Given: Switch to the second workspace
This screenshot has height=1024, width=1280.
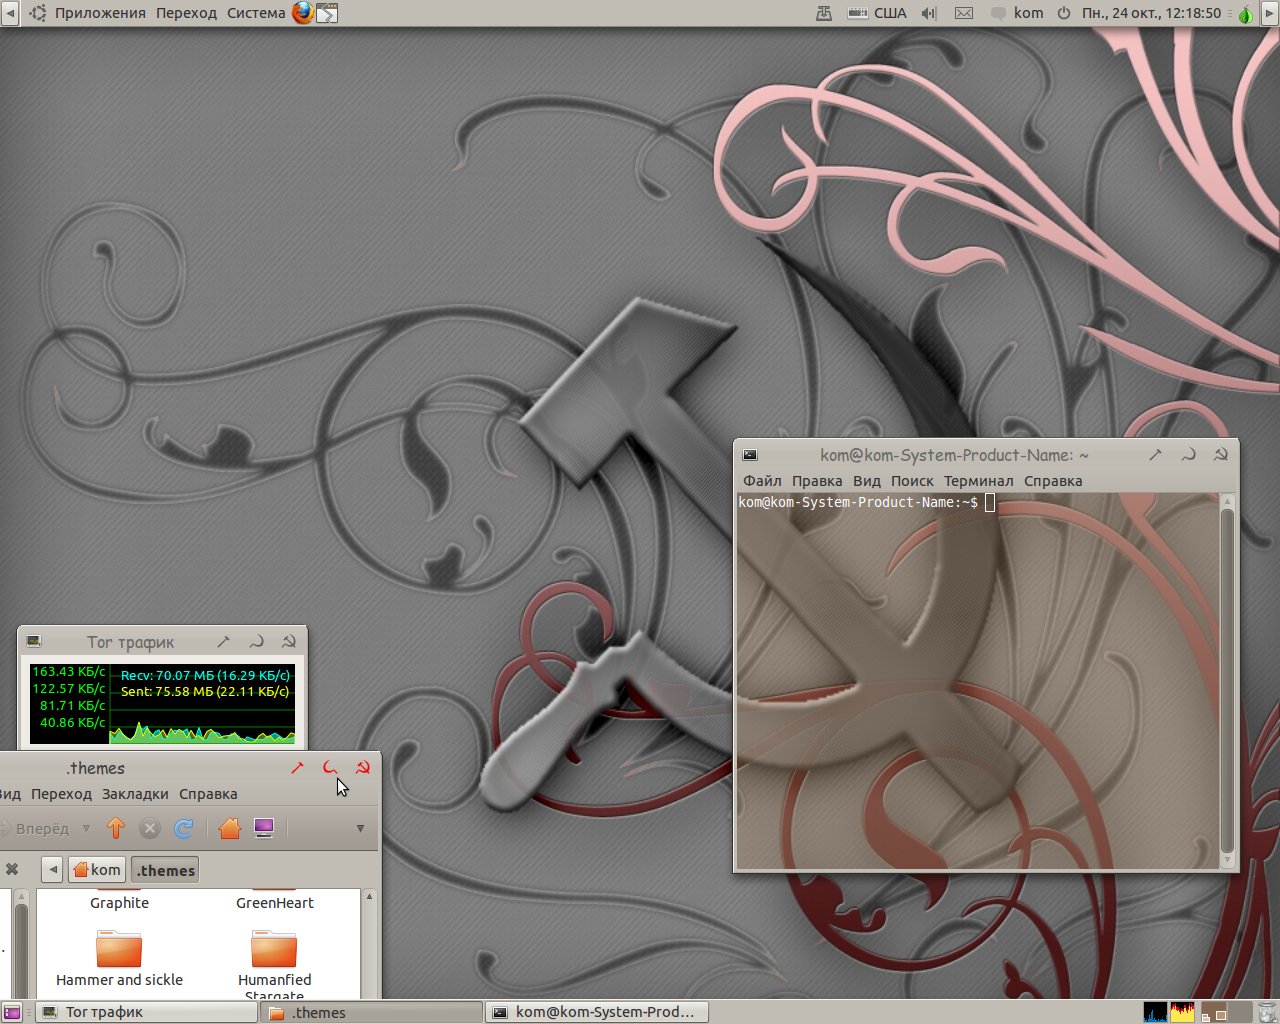Looking at the screenshot, I should coord(1238,1012).
